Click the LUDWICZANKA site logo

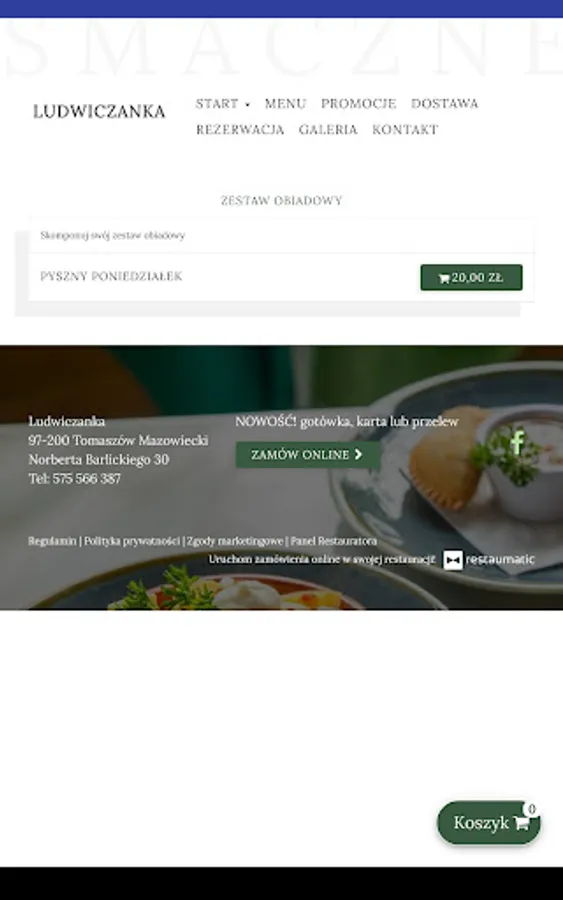[99, 111]
